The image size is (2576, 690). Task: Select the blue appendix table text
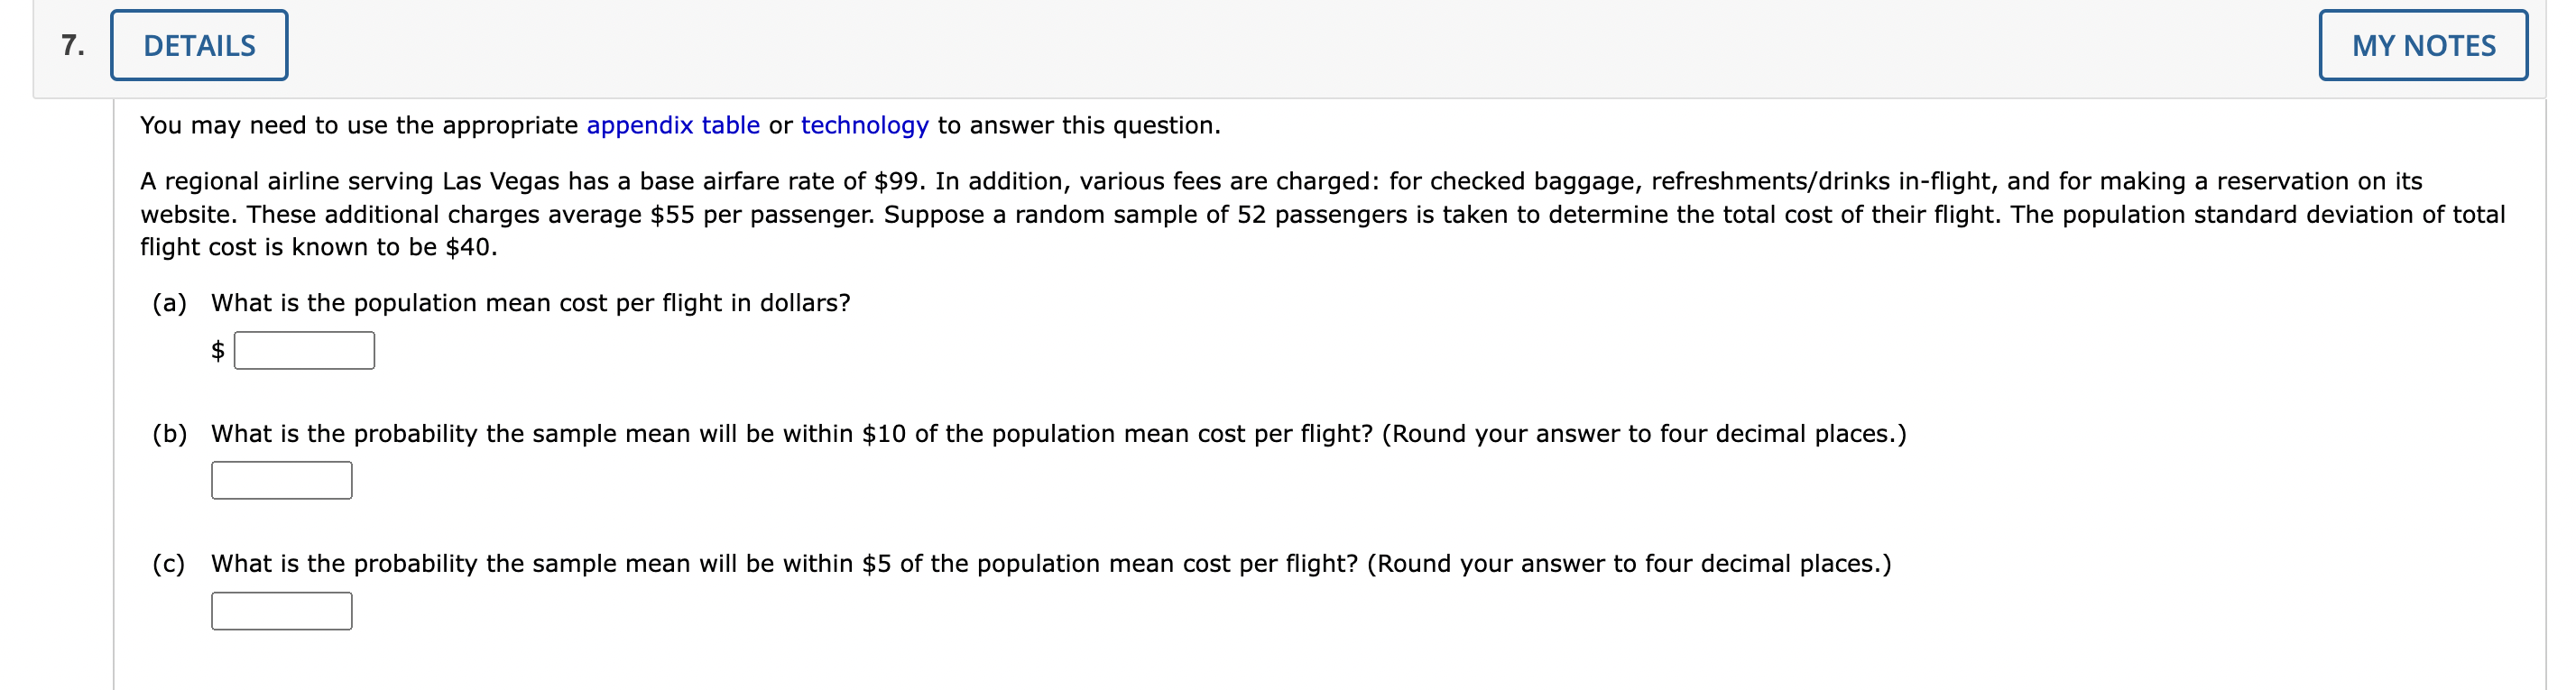click(673, 125)
